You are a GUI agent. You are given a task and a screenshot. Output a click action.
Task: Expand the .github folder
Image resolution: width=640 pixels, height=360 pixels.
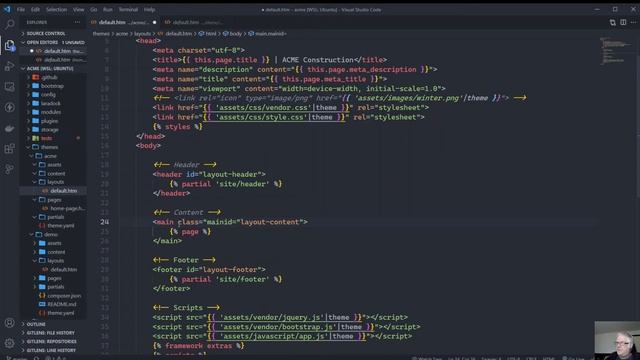pyautogui.click(x=49, y=77)
